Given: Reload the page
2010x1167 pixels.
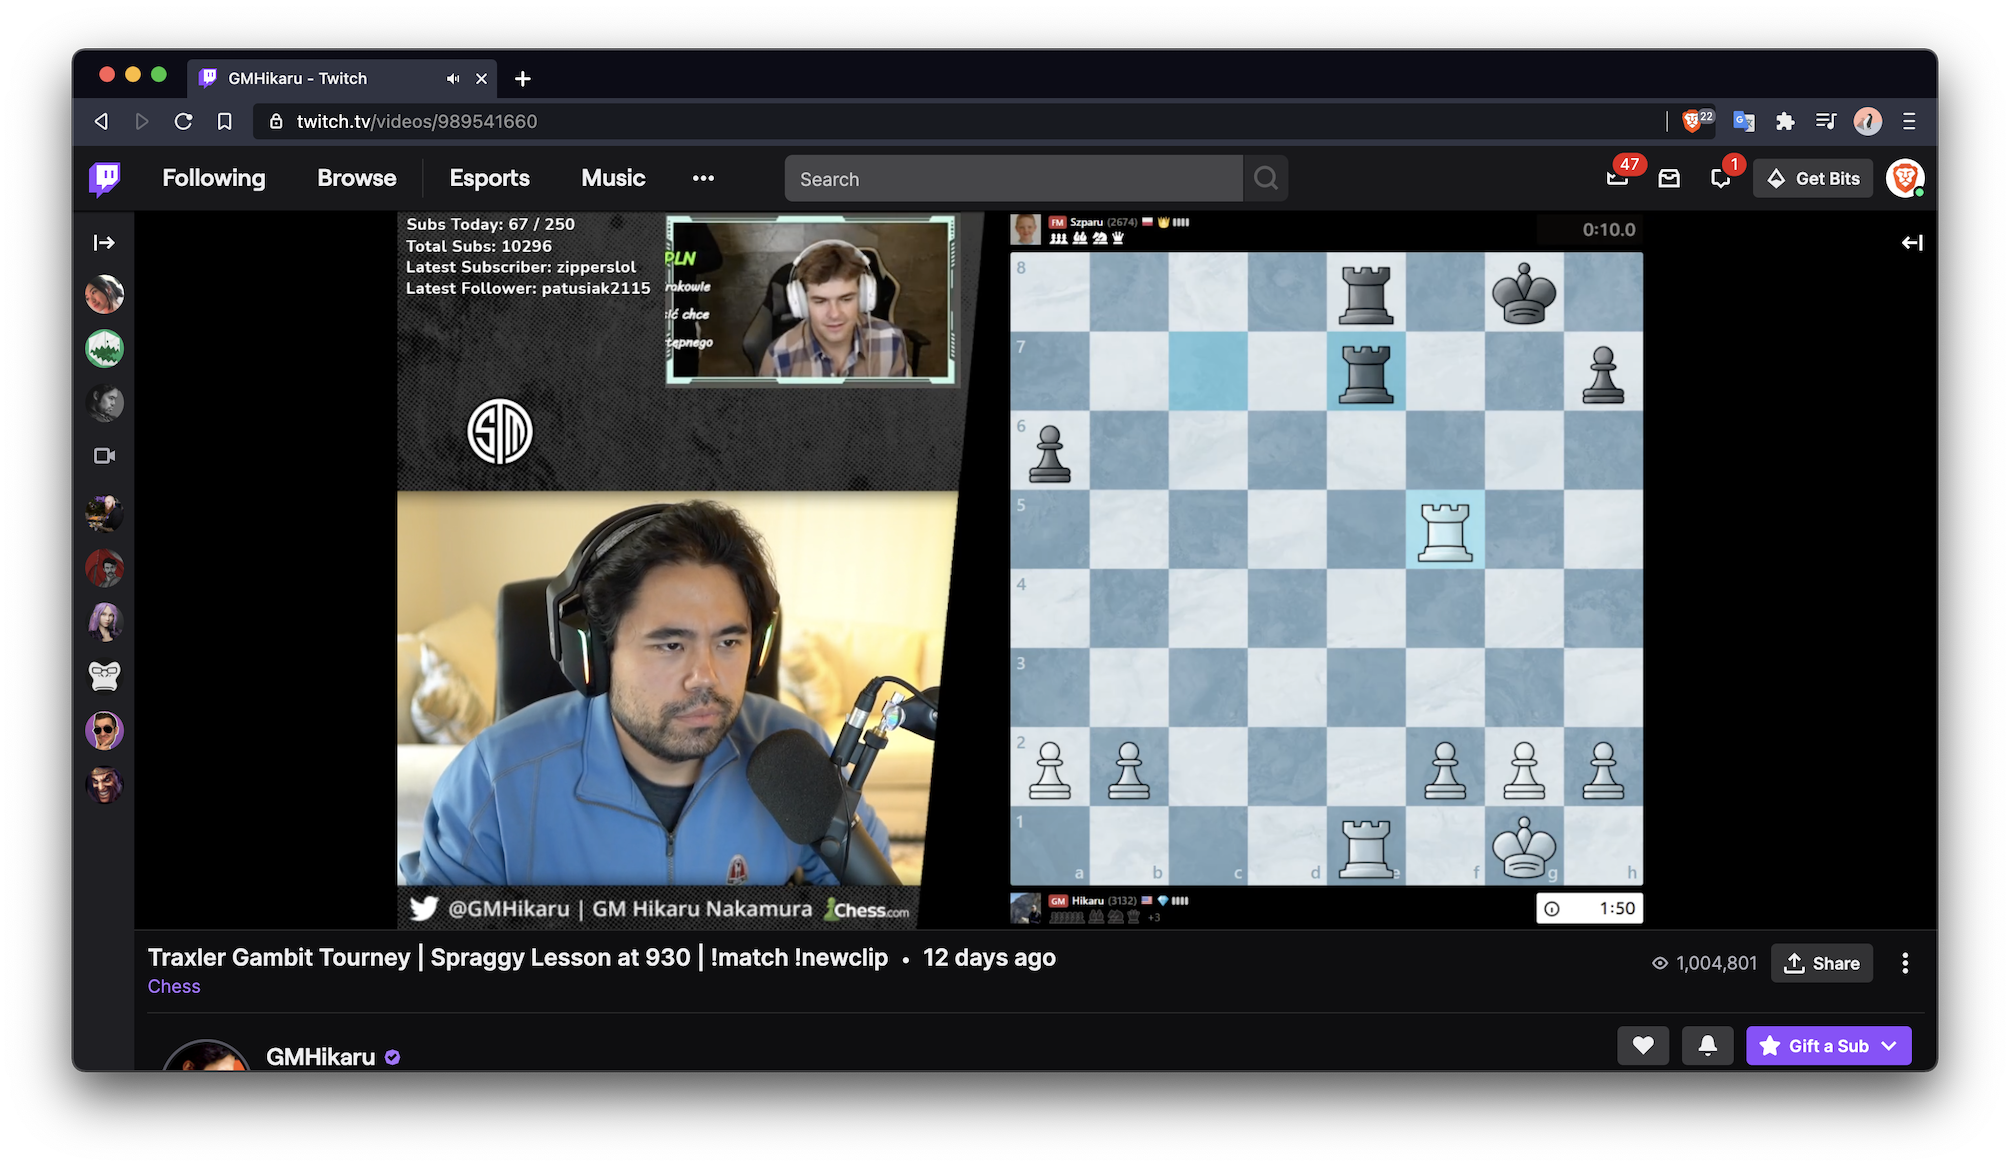Looking at the screenshot, I should (183, 121).
